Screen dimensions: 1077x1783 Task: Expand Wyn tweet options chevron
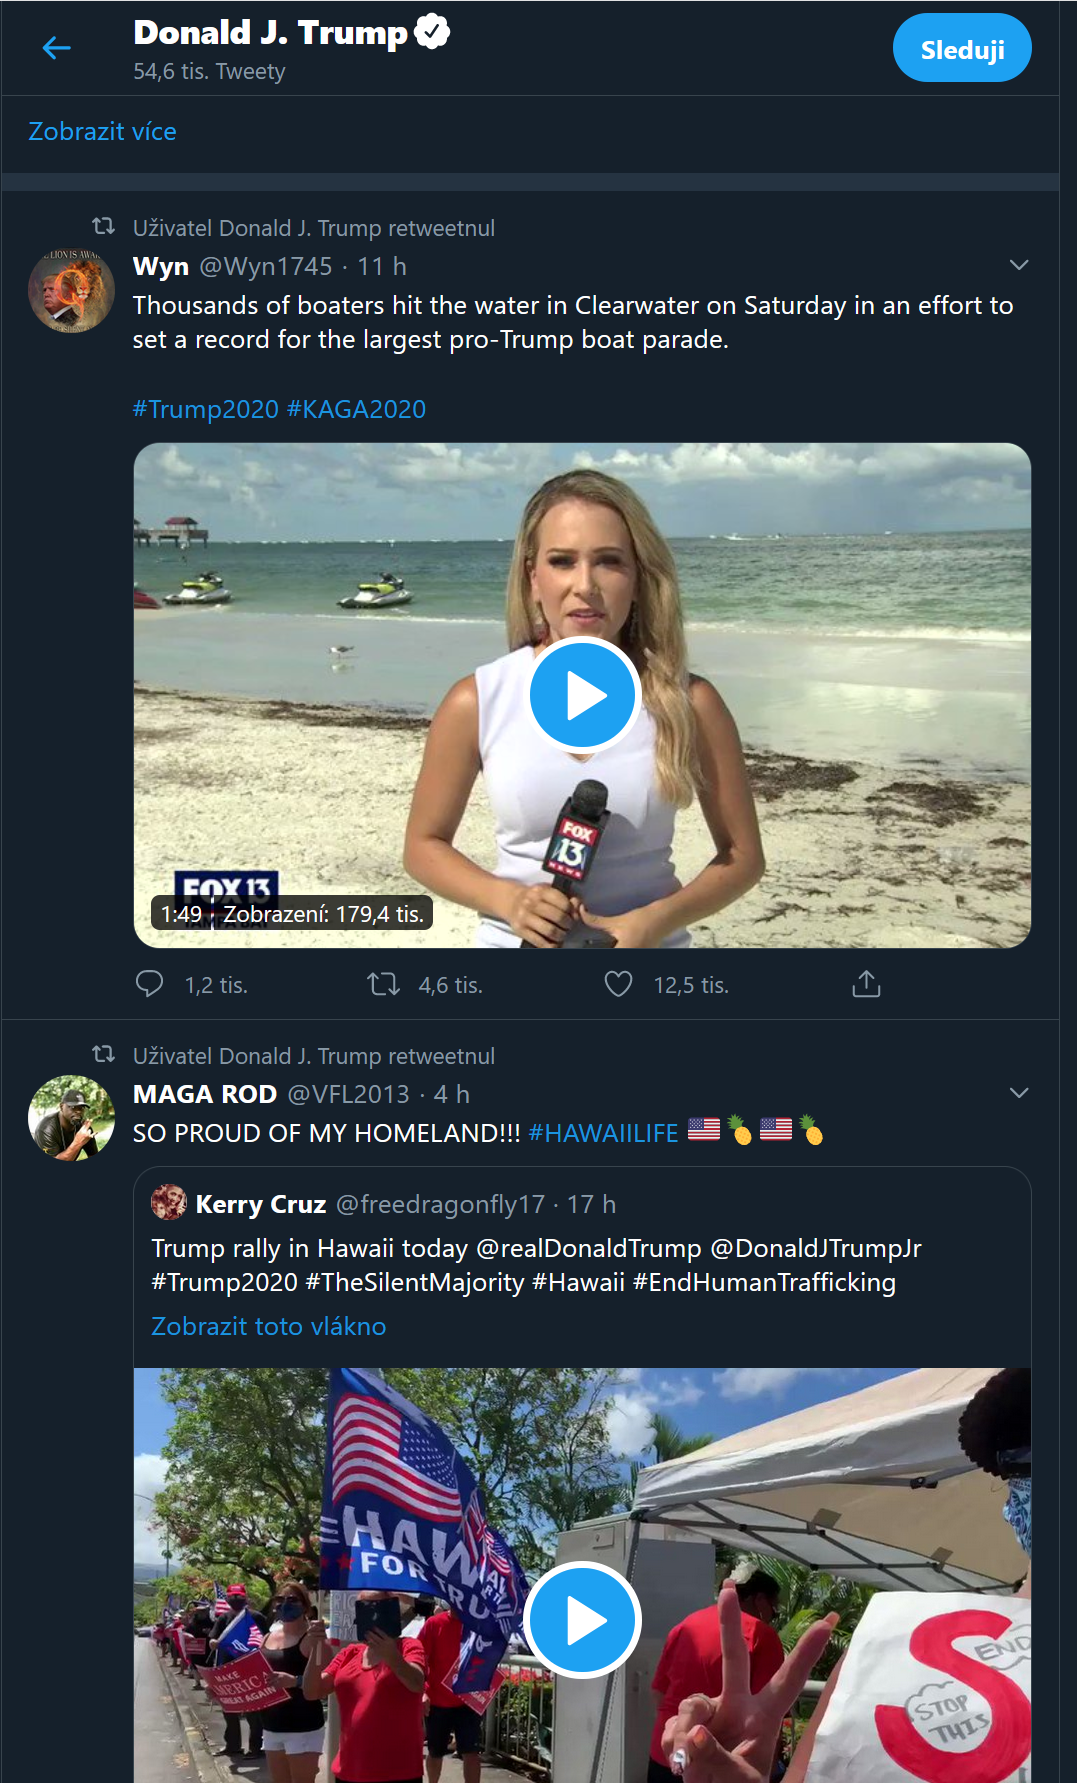pyautogui.click(x=1018, y=265)
